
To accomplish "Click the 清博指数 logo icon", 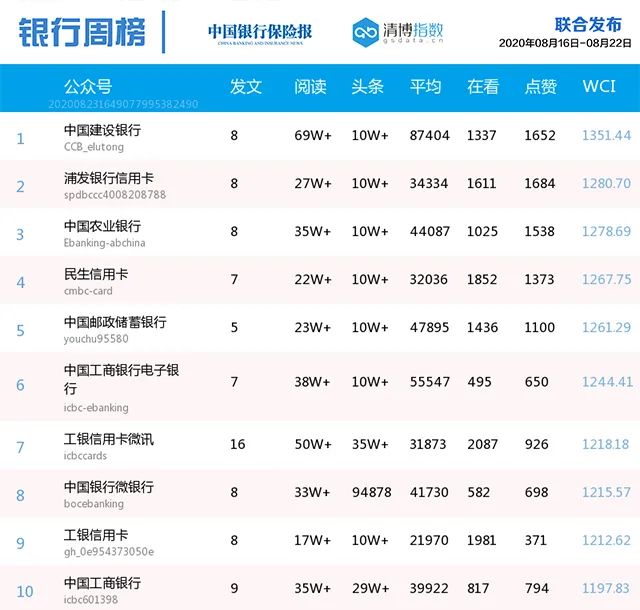I will [365, 32].
